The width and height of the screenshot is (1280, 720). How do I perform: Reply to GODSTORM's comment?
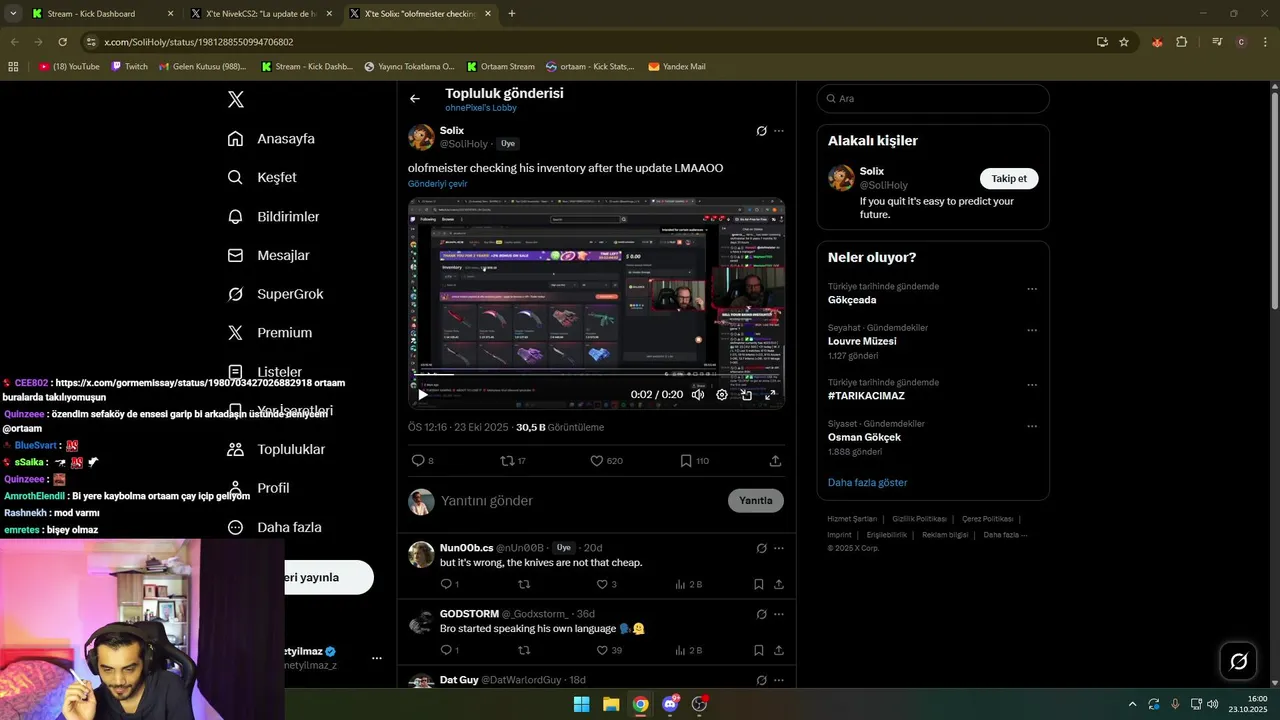click(x=446, y=650)
